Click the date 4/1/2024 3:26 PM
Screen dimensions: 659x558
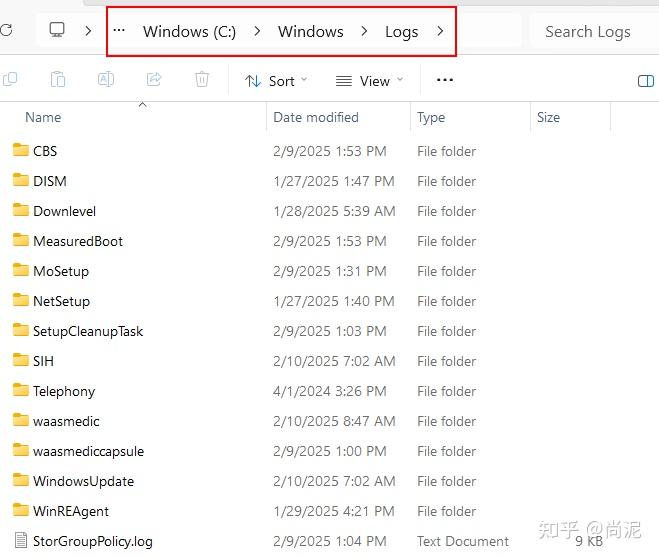click(330, 391)
